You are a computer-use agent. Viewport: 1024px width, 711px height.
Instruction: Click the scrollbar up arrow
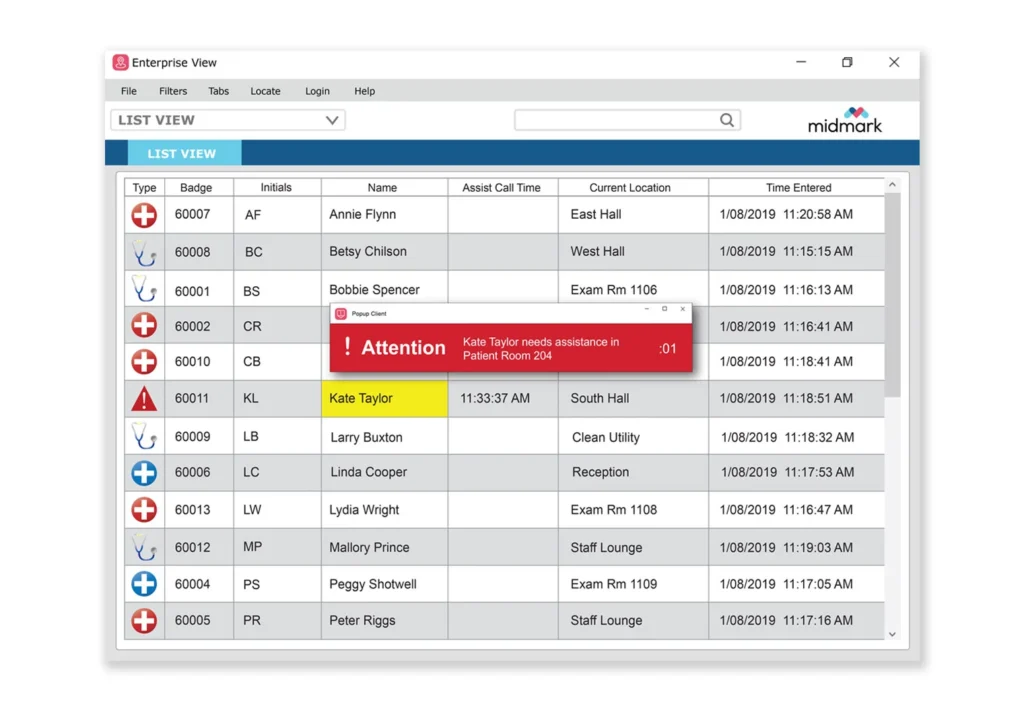[x=892, y=185]
